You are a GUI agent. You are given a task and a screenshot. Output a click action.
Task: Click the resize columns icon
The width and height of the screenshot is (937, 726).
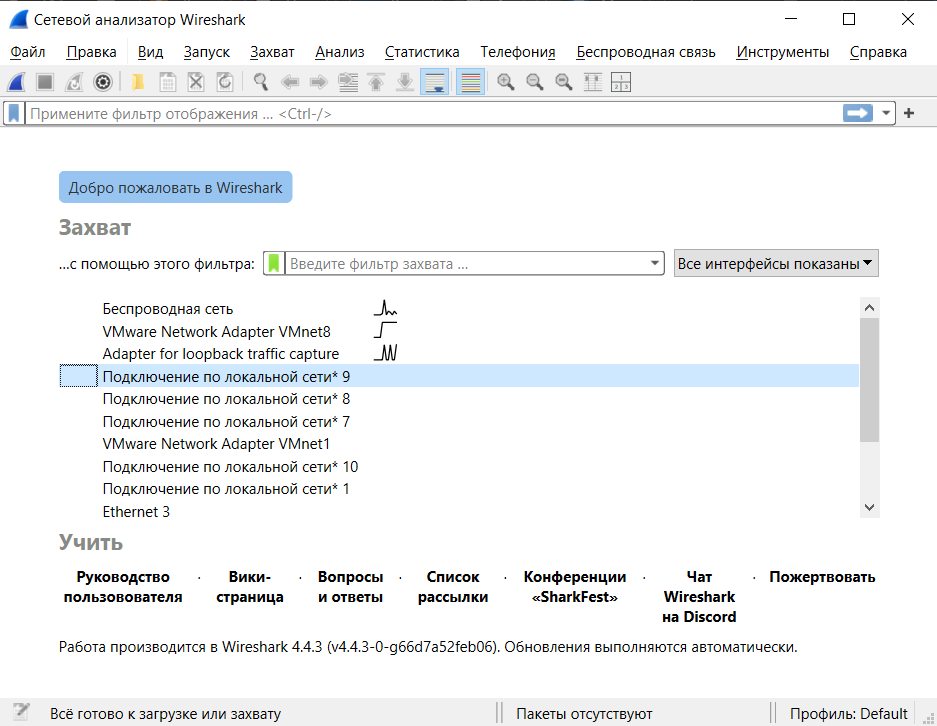592,82
